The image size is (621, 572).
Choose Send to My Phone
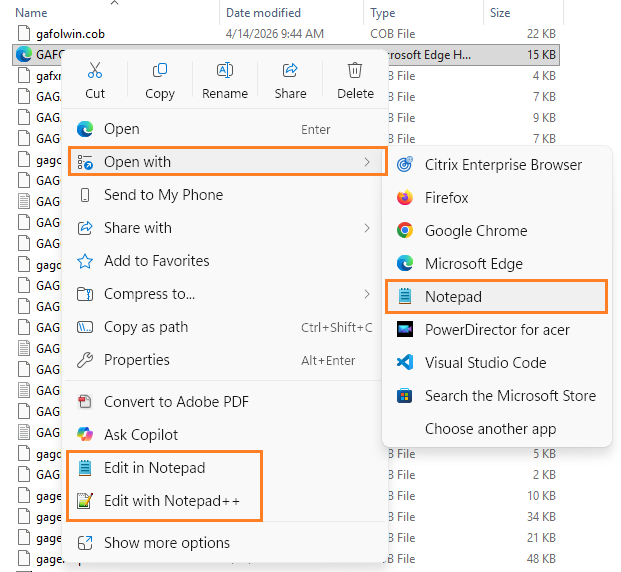[x=224, y=195]
